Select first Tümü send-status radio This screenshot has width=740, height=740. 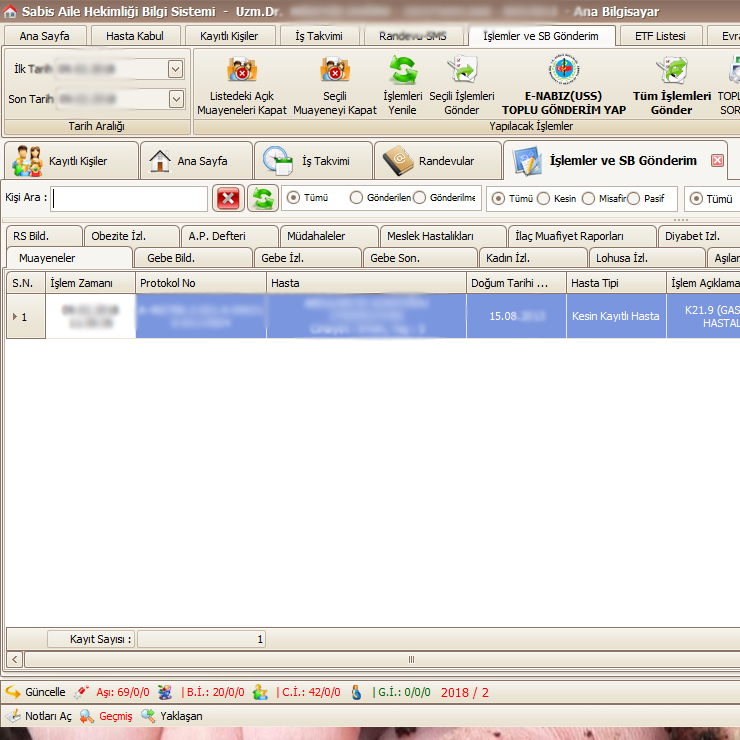tap(293, 197)
